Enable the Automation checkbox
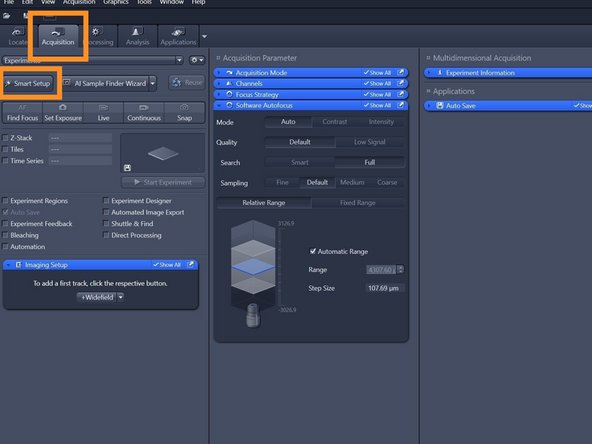Image resolution: width=592 pixels, height=444 pixels. (x=5, y=247)
